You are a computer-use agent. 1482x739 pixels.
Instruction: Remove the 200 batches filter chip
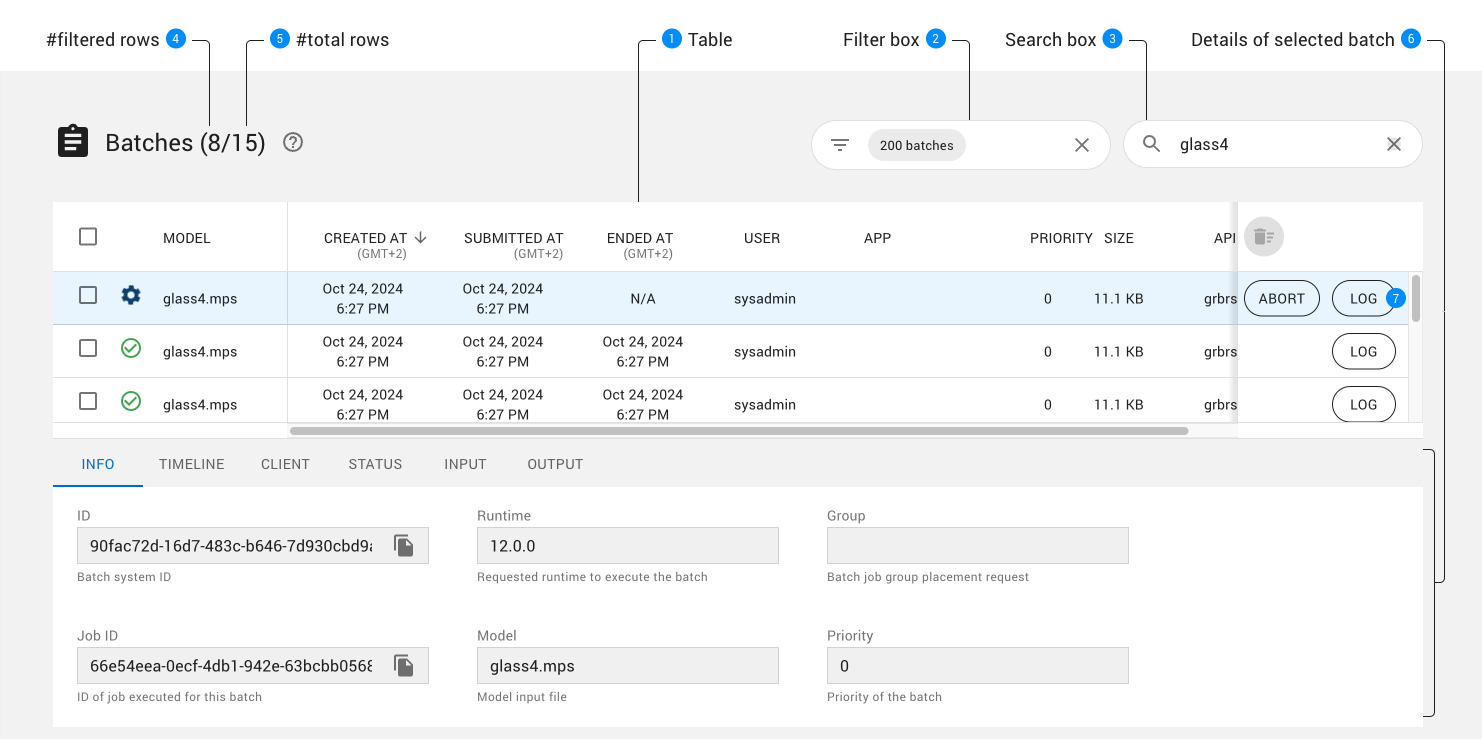pos(916,145)
